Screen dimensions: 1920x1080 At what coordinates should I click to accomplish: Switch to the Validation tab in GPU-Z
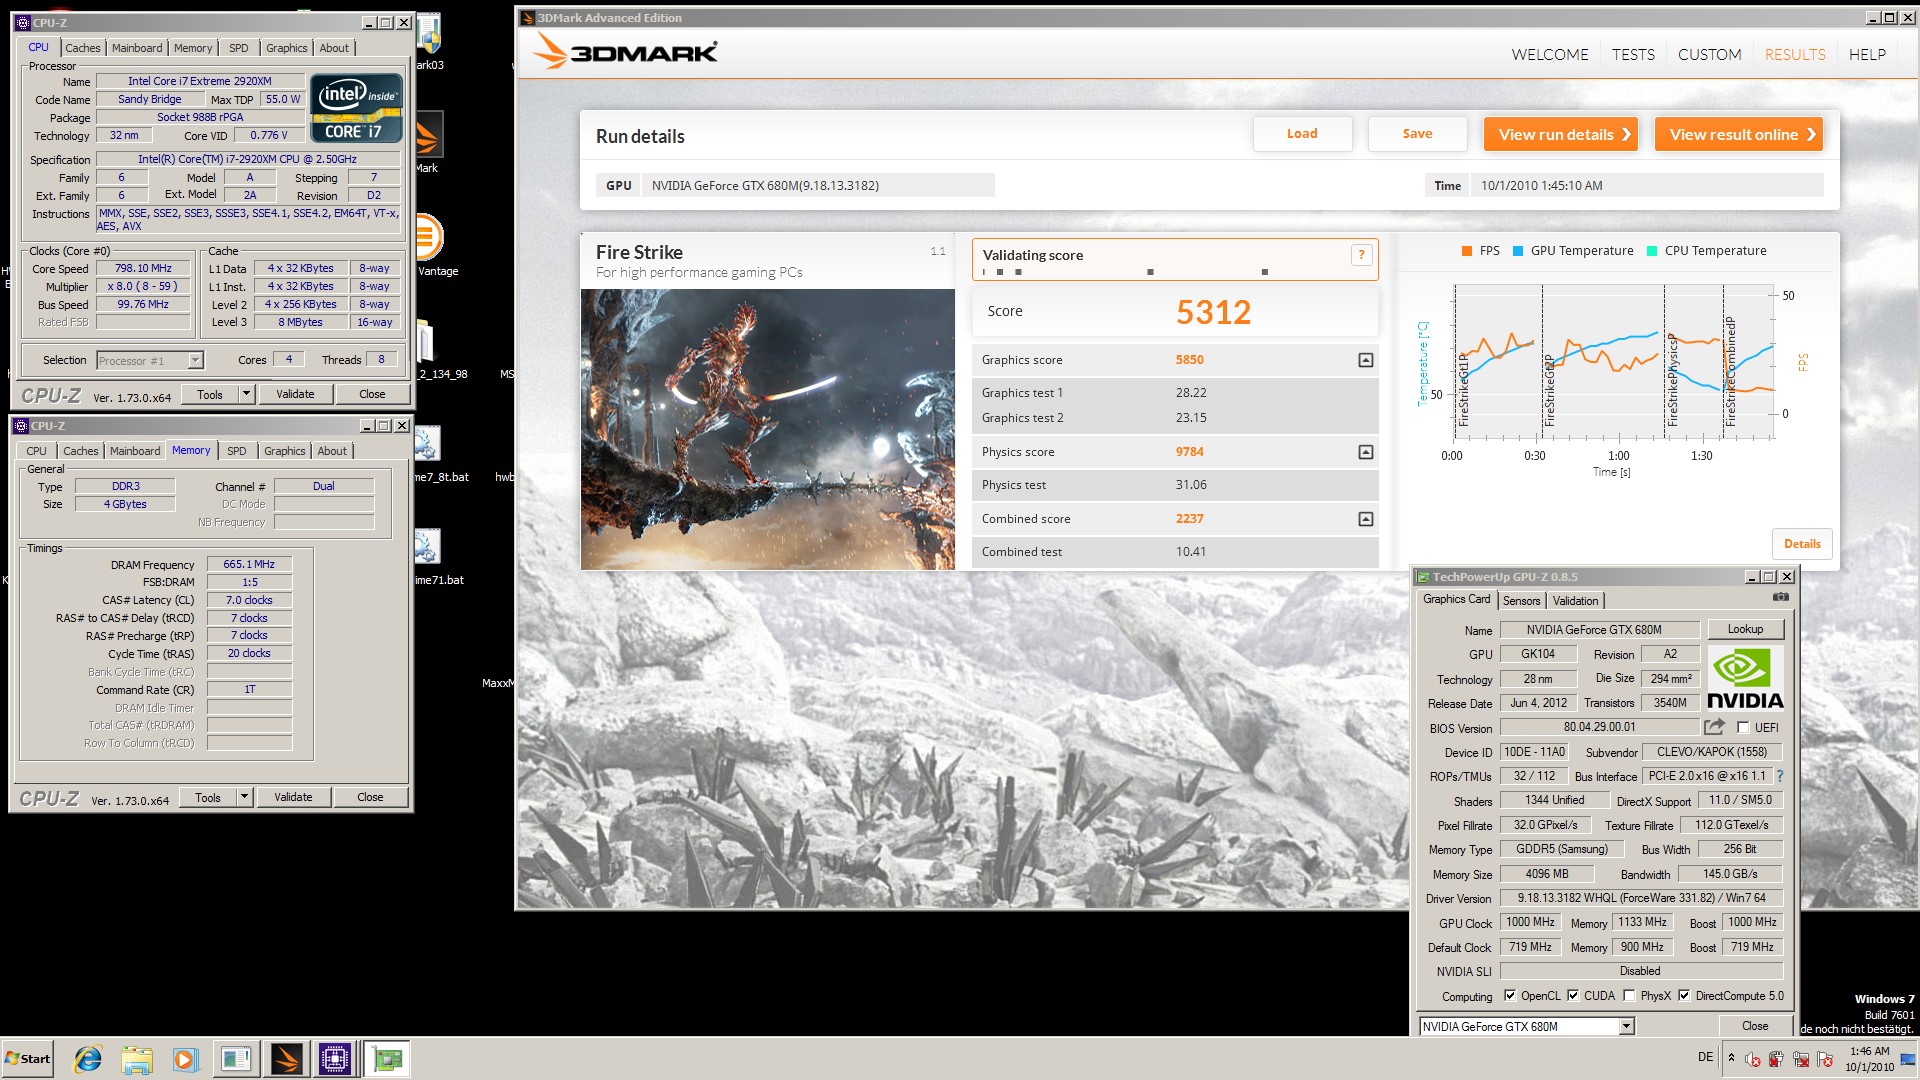point(1575,601)
